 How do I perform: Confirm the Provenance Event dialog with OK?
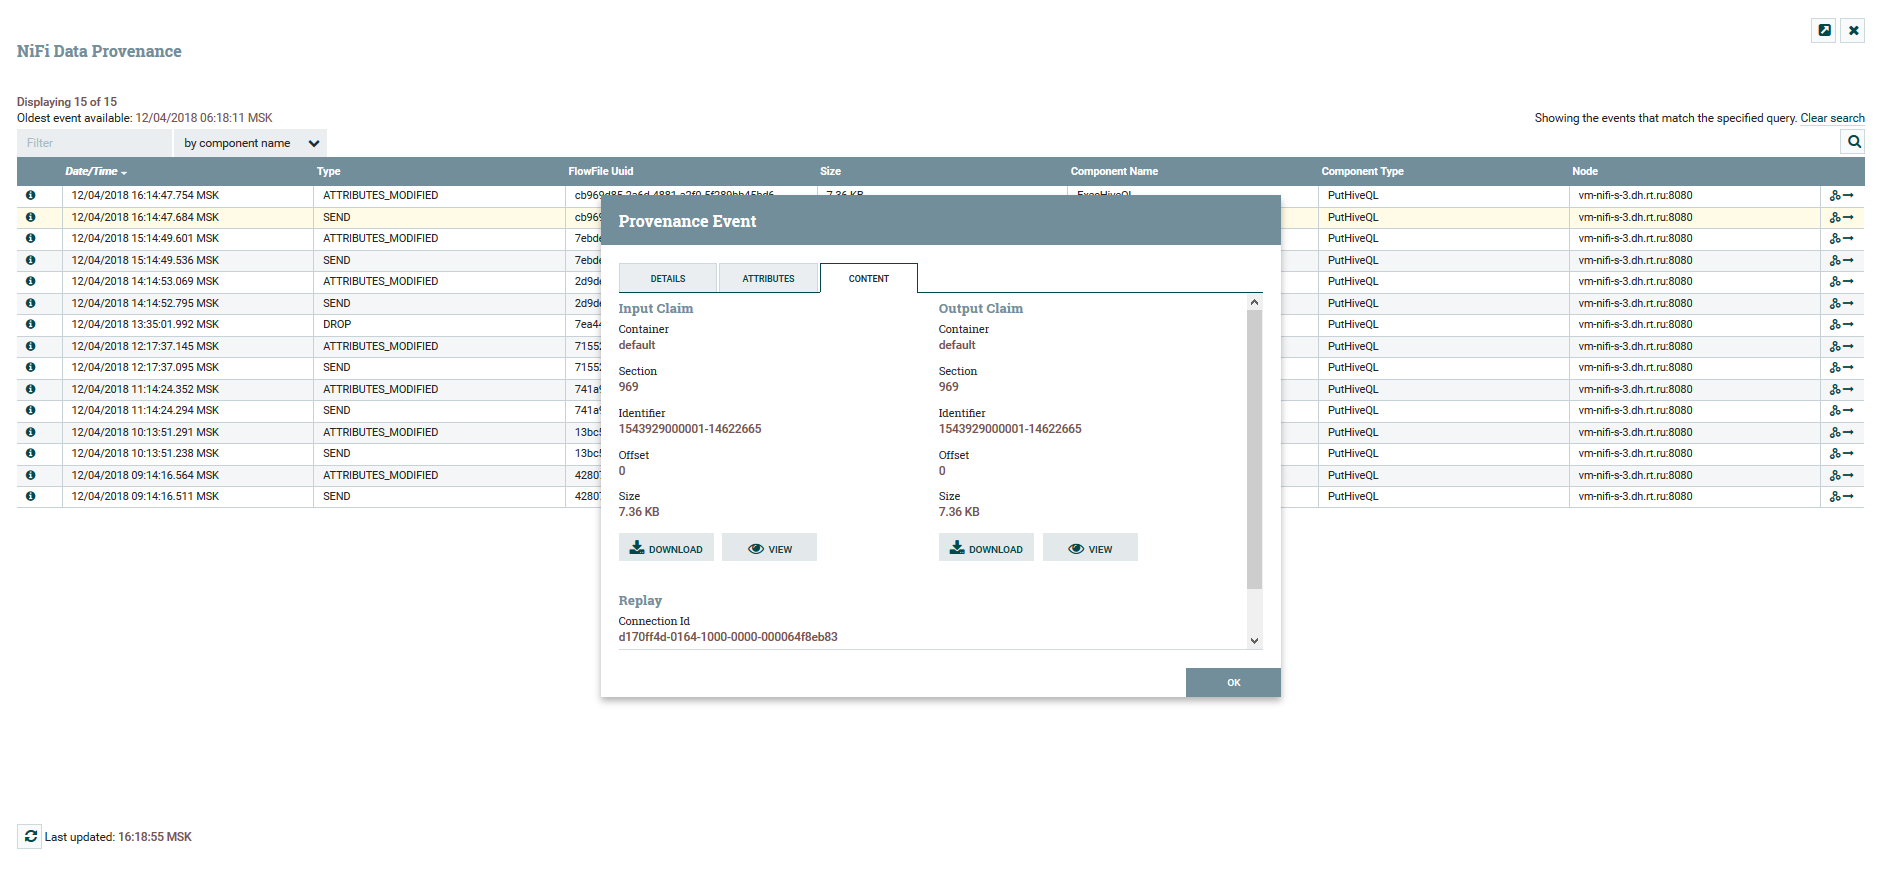(x=1233, y=682)
